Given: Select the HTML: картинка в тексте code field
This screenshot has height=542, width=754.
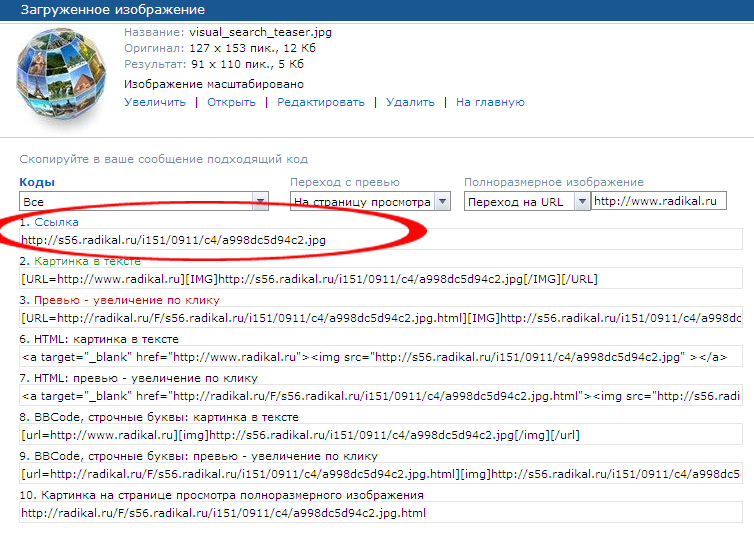Looking at the screenshot, I should click(x=380, y=357).
